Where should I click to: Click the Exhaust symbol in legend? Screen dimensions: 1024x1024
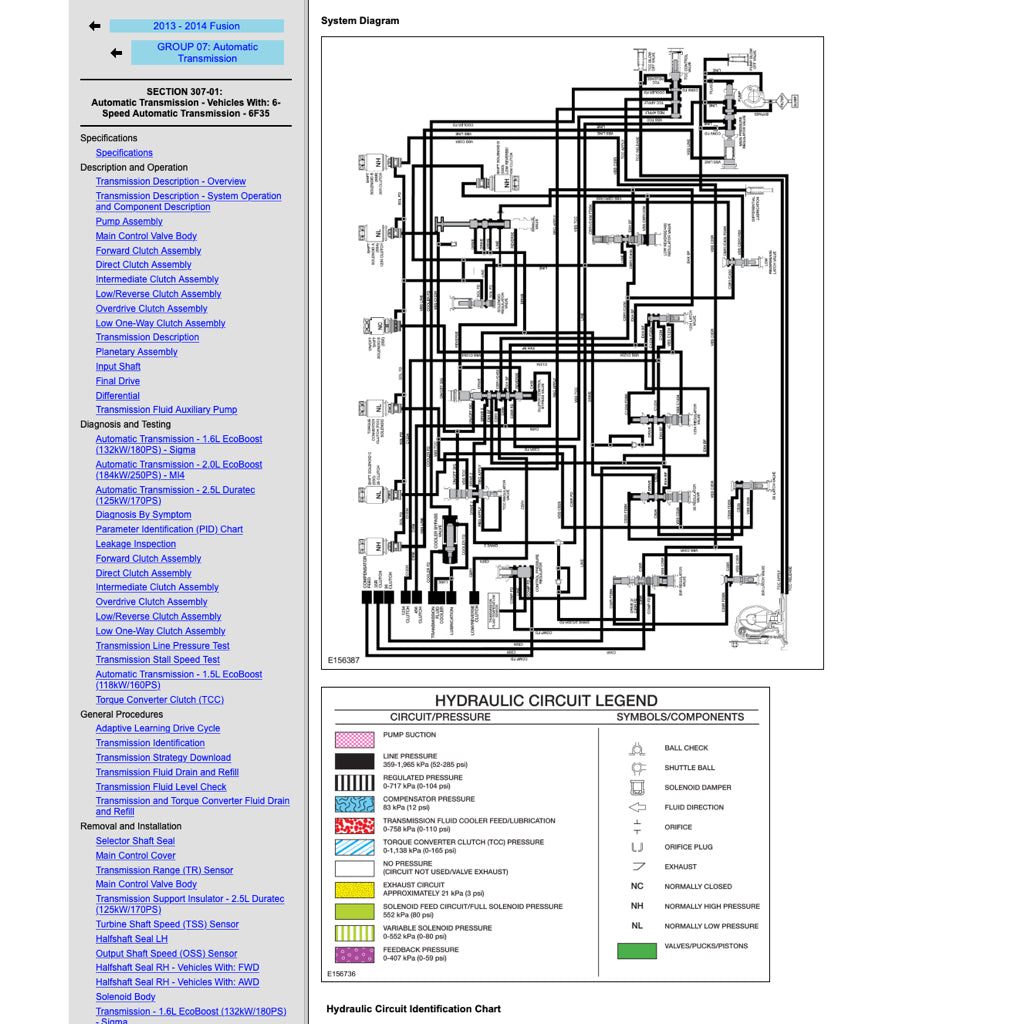[x=638, y=867]
